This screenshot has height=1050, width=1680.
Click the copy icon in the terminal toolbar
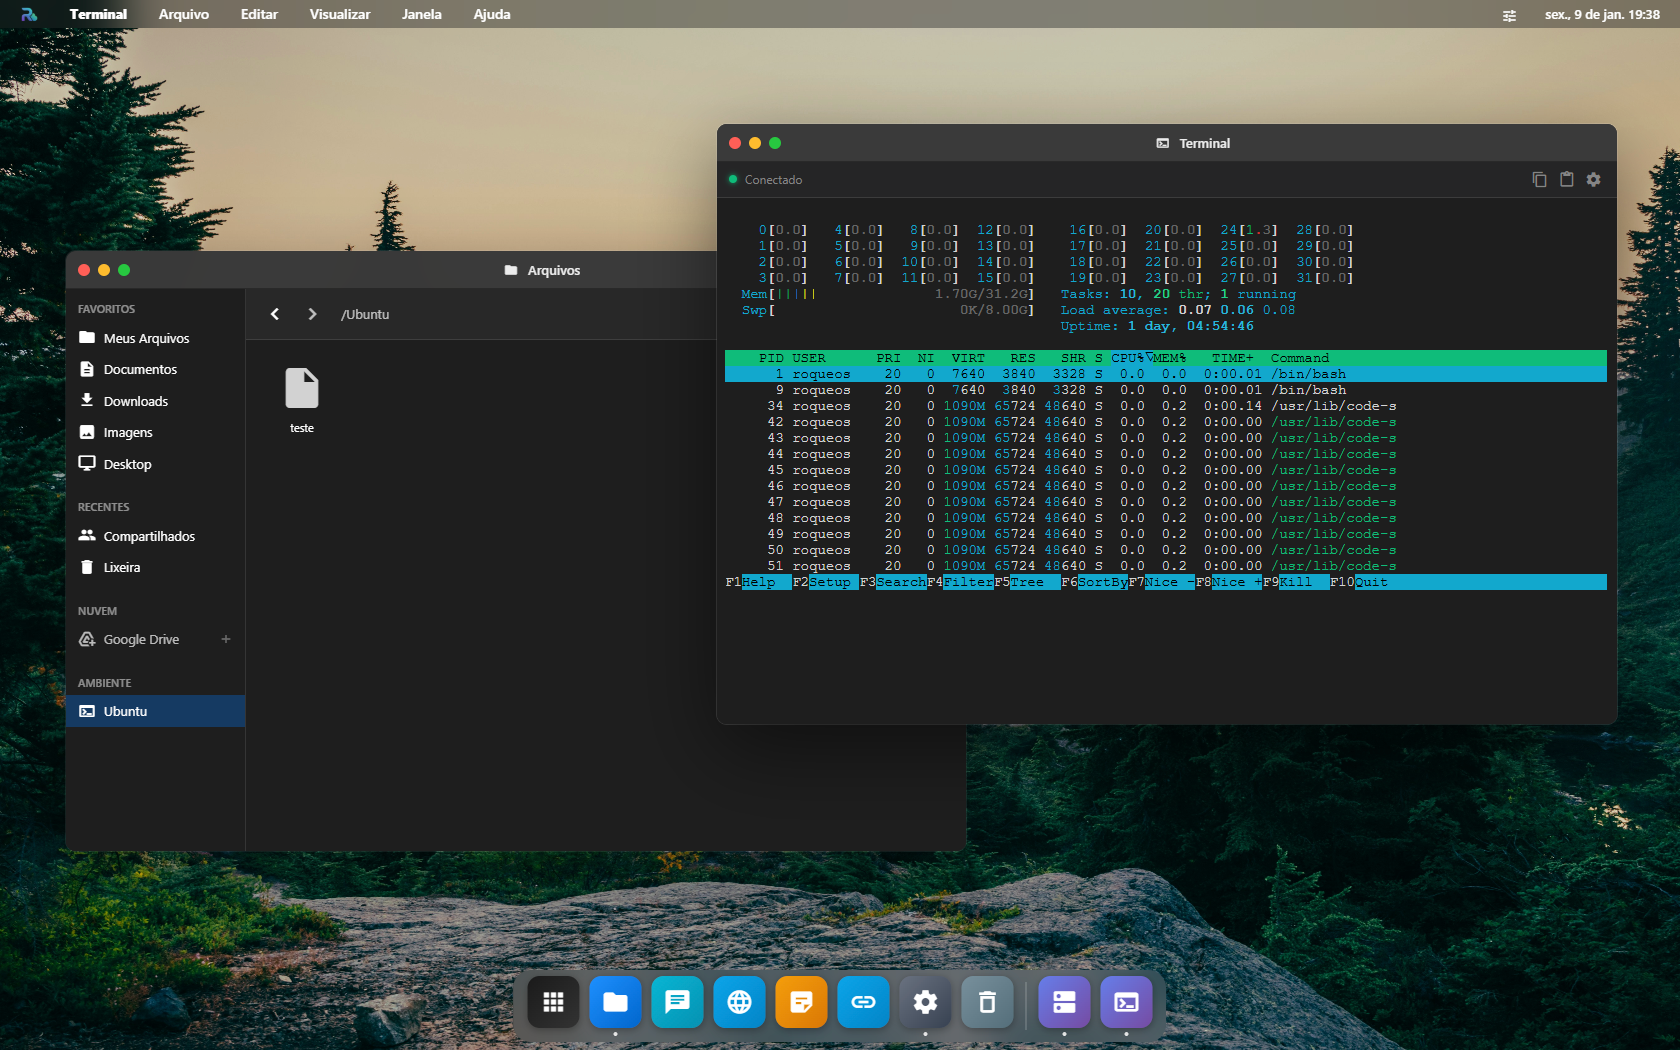click(x=1539, y=179)
